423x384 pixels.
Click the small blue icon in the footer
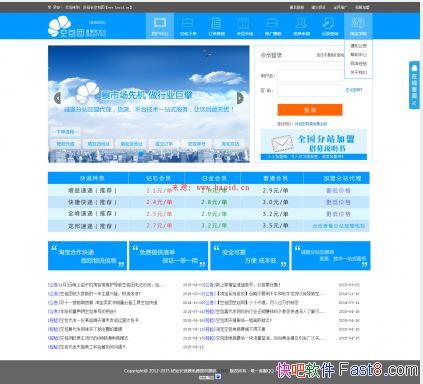pos(218,377)
